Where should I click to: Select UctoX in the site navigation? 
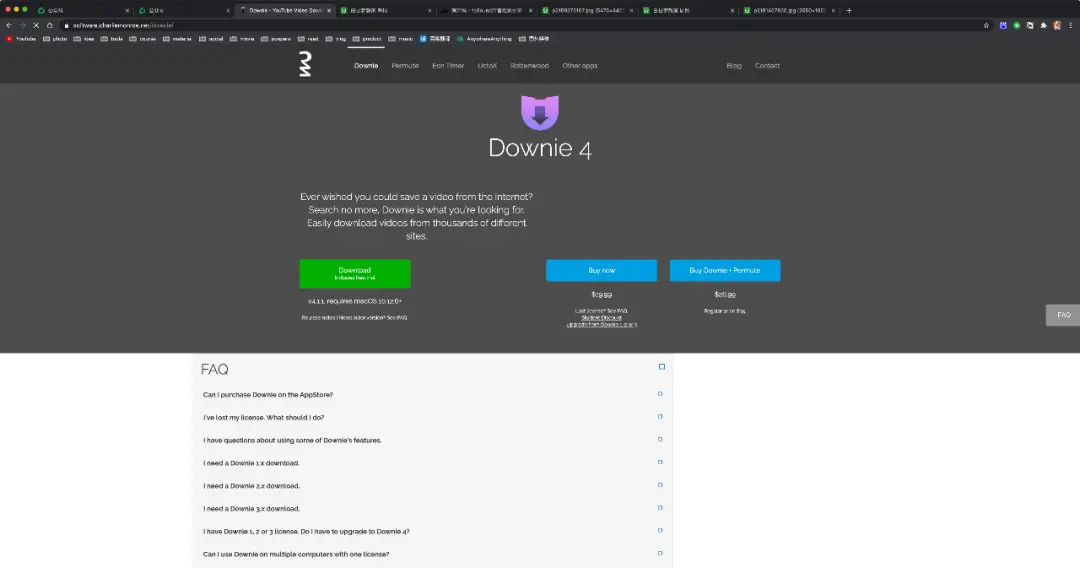coord(487,66)
